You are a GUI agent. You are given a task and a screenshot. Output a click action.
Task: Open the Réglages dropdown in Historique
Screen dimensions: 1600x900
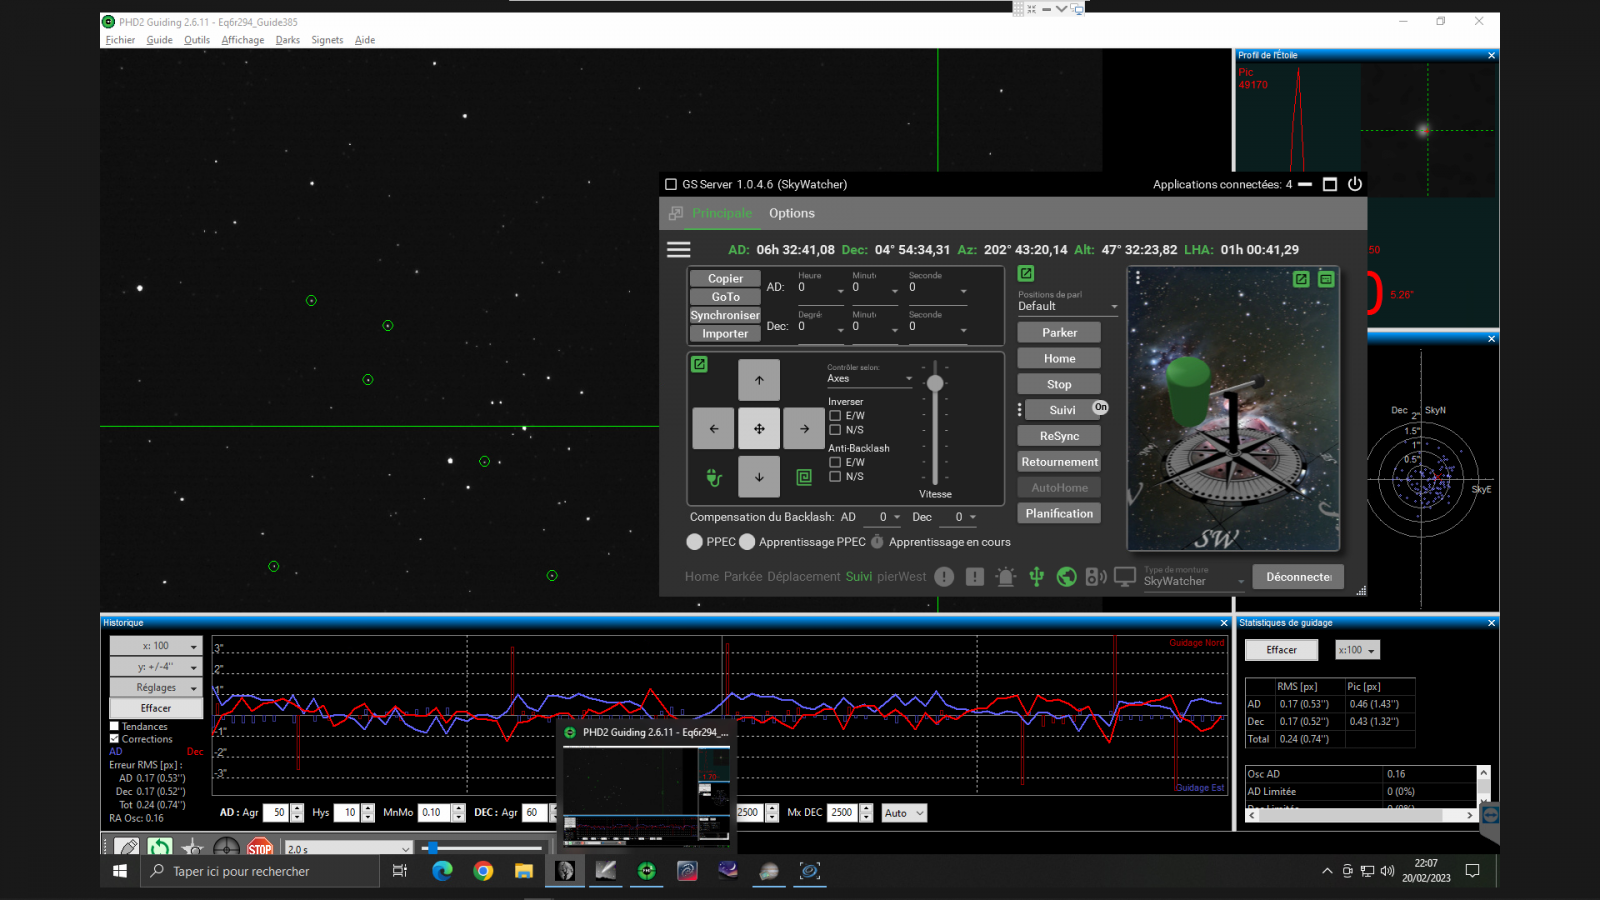pyautogui.click(x=156, y=688)
